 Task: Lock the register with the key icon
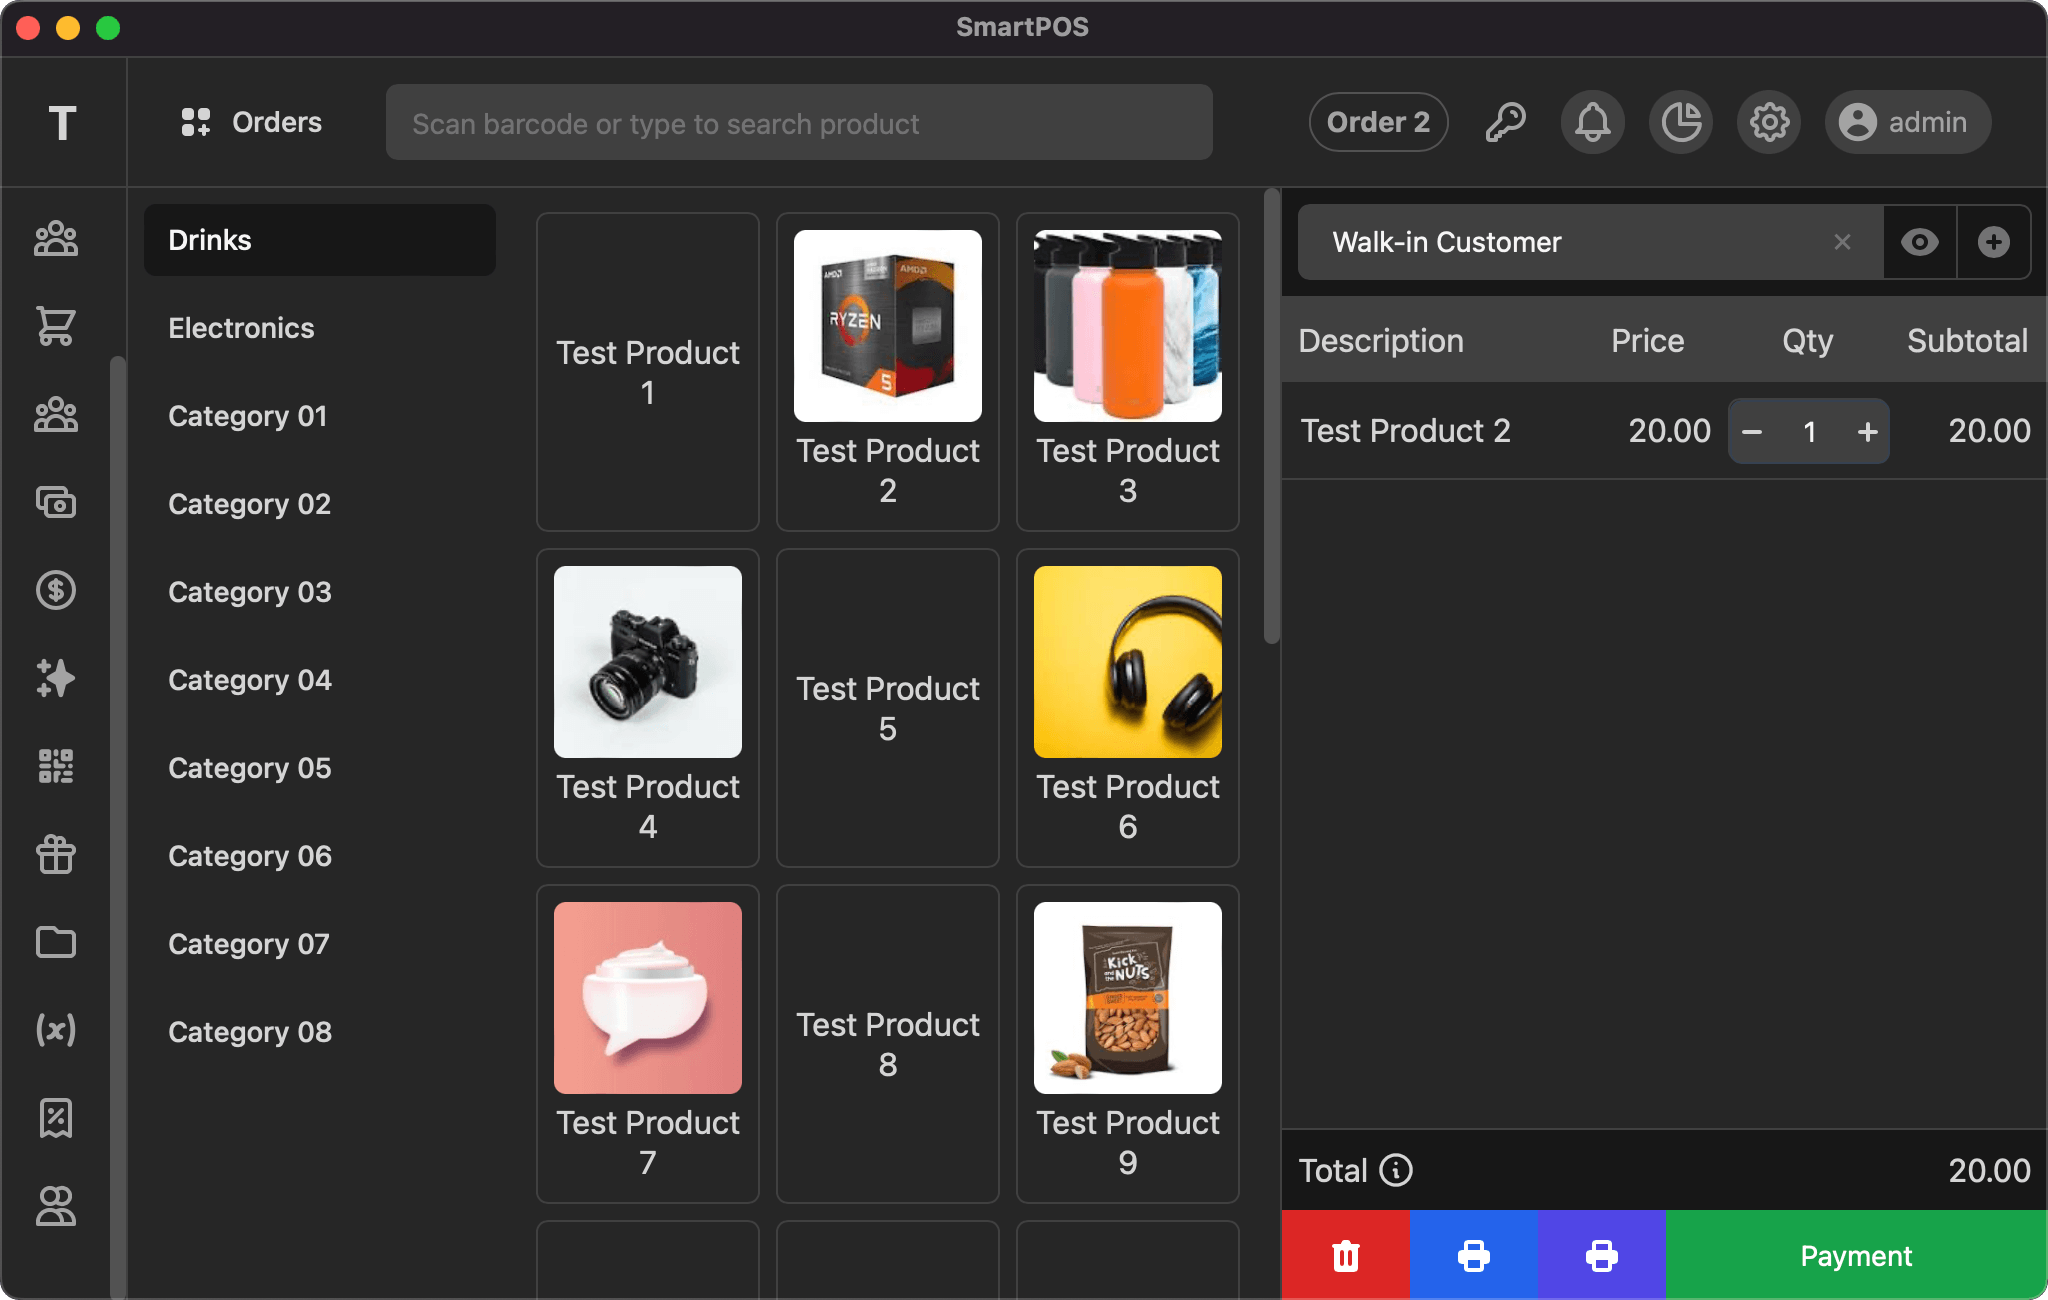click(x=1504, y=122)
